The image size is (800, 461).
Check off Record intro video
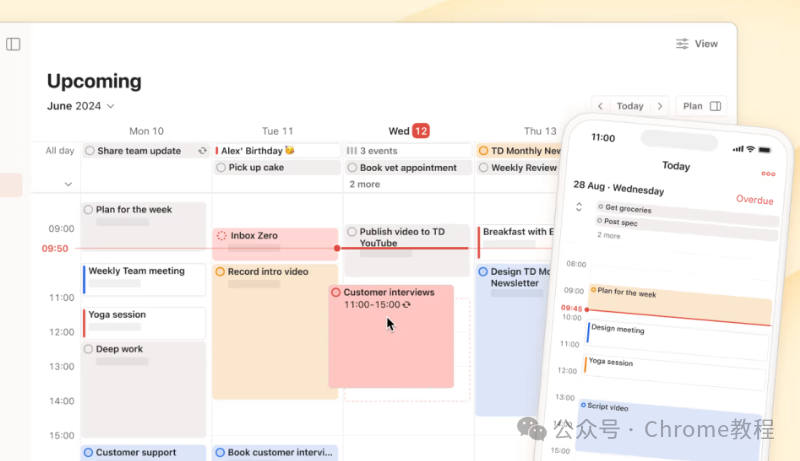click(220, 272)
